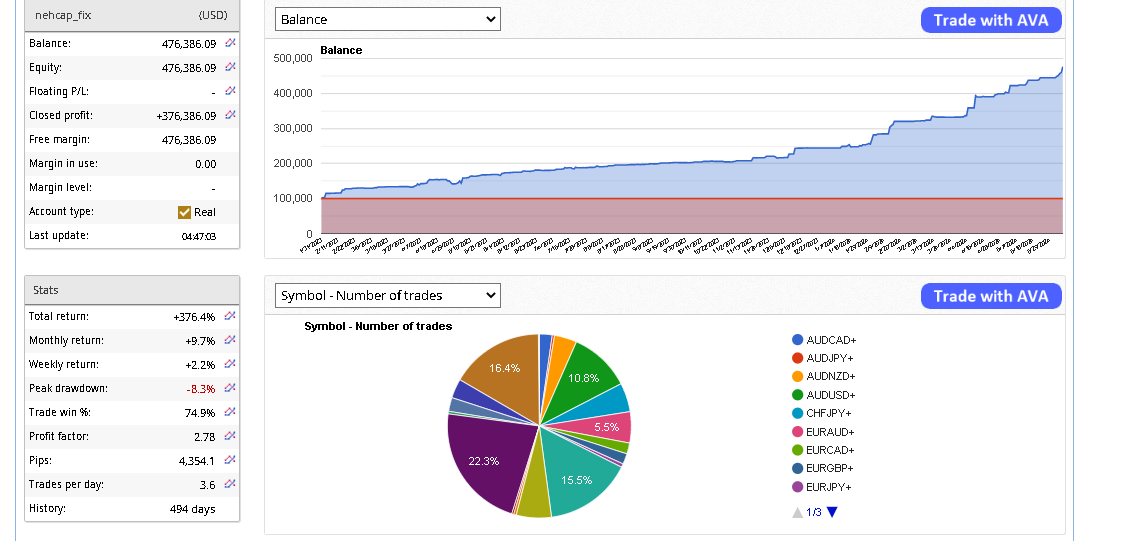Screen dimensions: 1142x541
Task: Open Monthly return chart icon
Action: [230, 340]
